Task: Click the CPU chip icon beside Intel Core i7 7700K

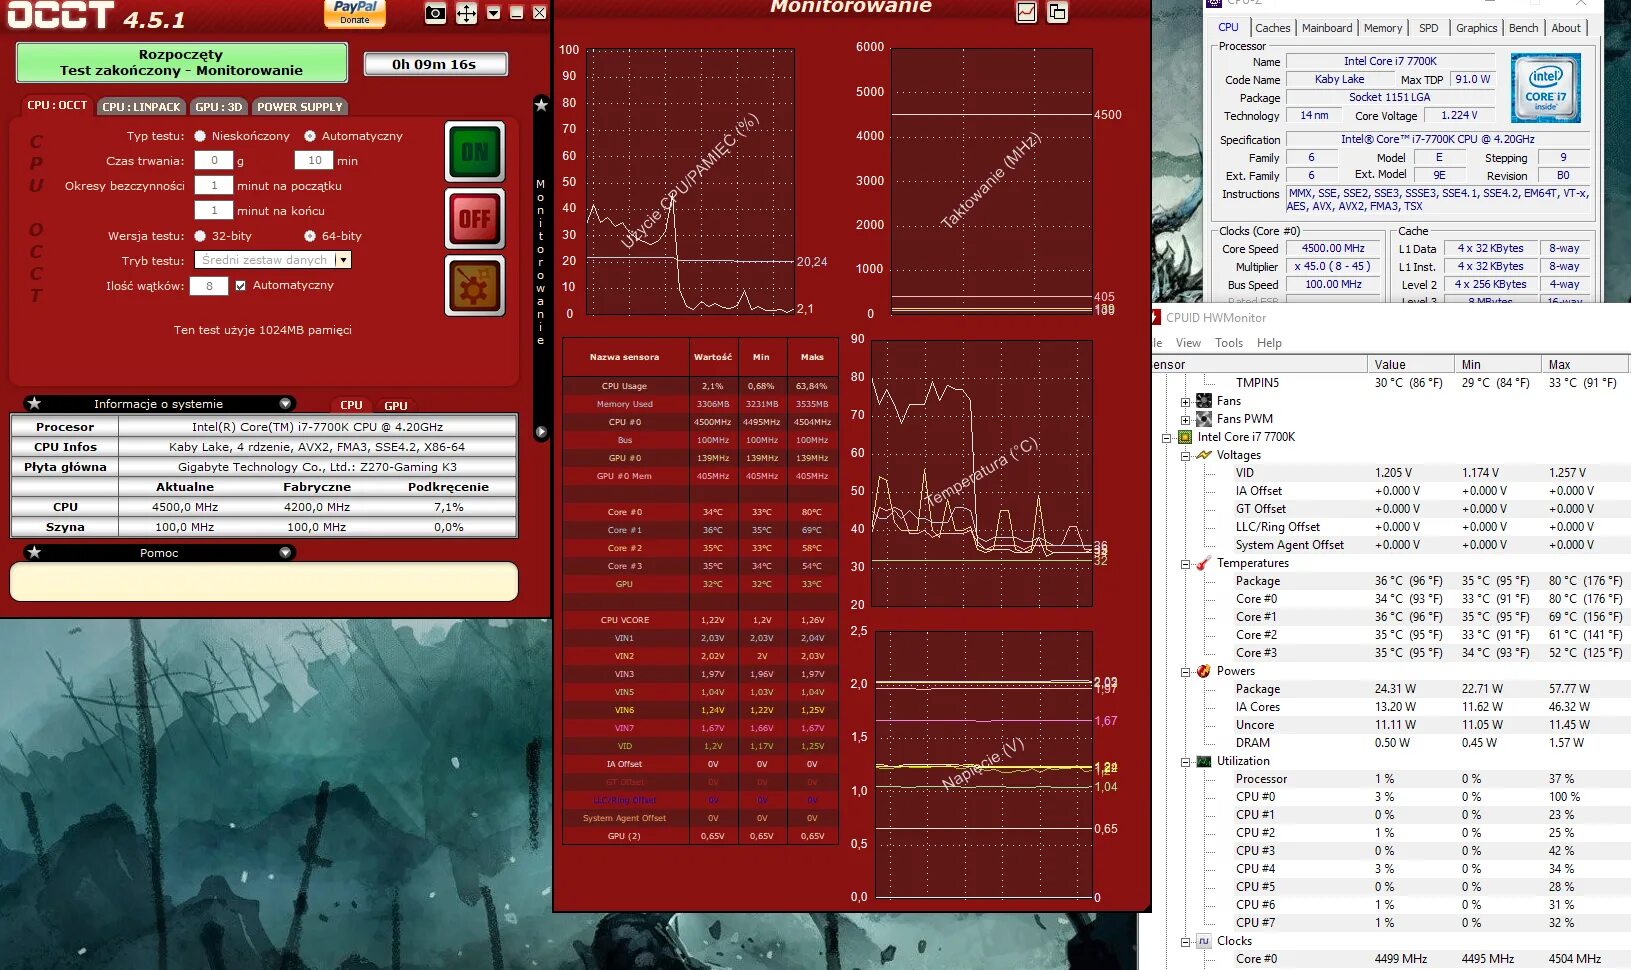Action: [1185, 437]
